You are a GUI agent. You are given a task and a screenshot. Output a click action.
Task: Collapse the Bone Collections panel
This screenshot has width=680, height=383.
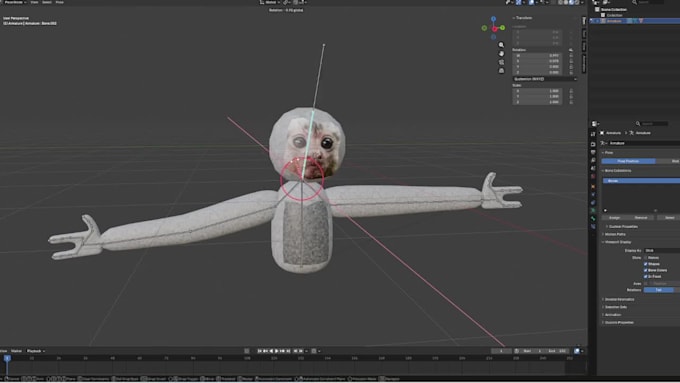pos(618,170)
